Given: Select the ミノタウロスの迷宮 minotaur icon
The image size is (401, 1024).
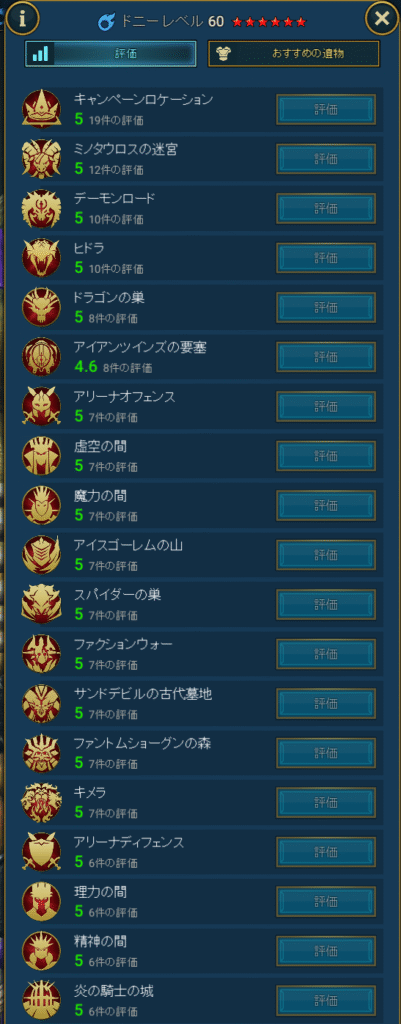Looking at the screenshot, I should pos(42,159).
